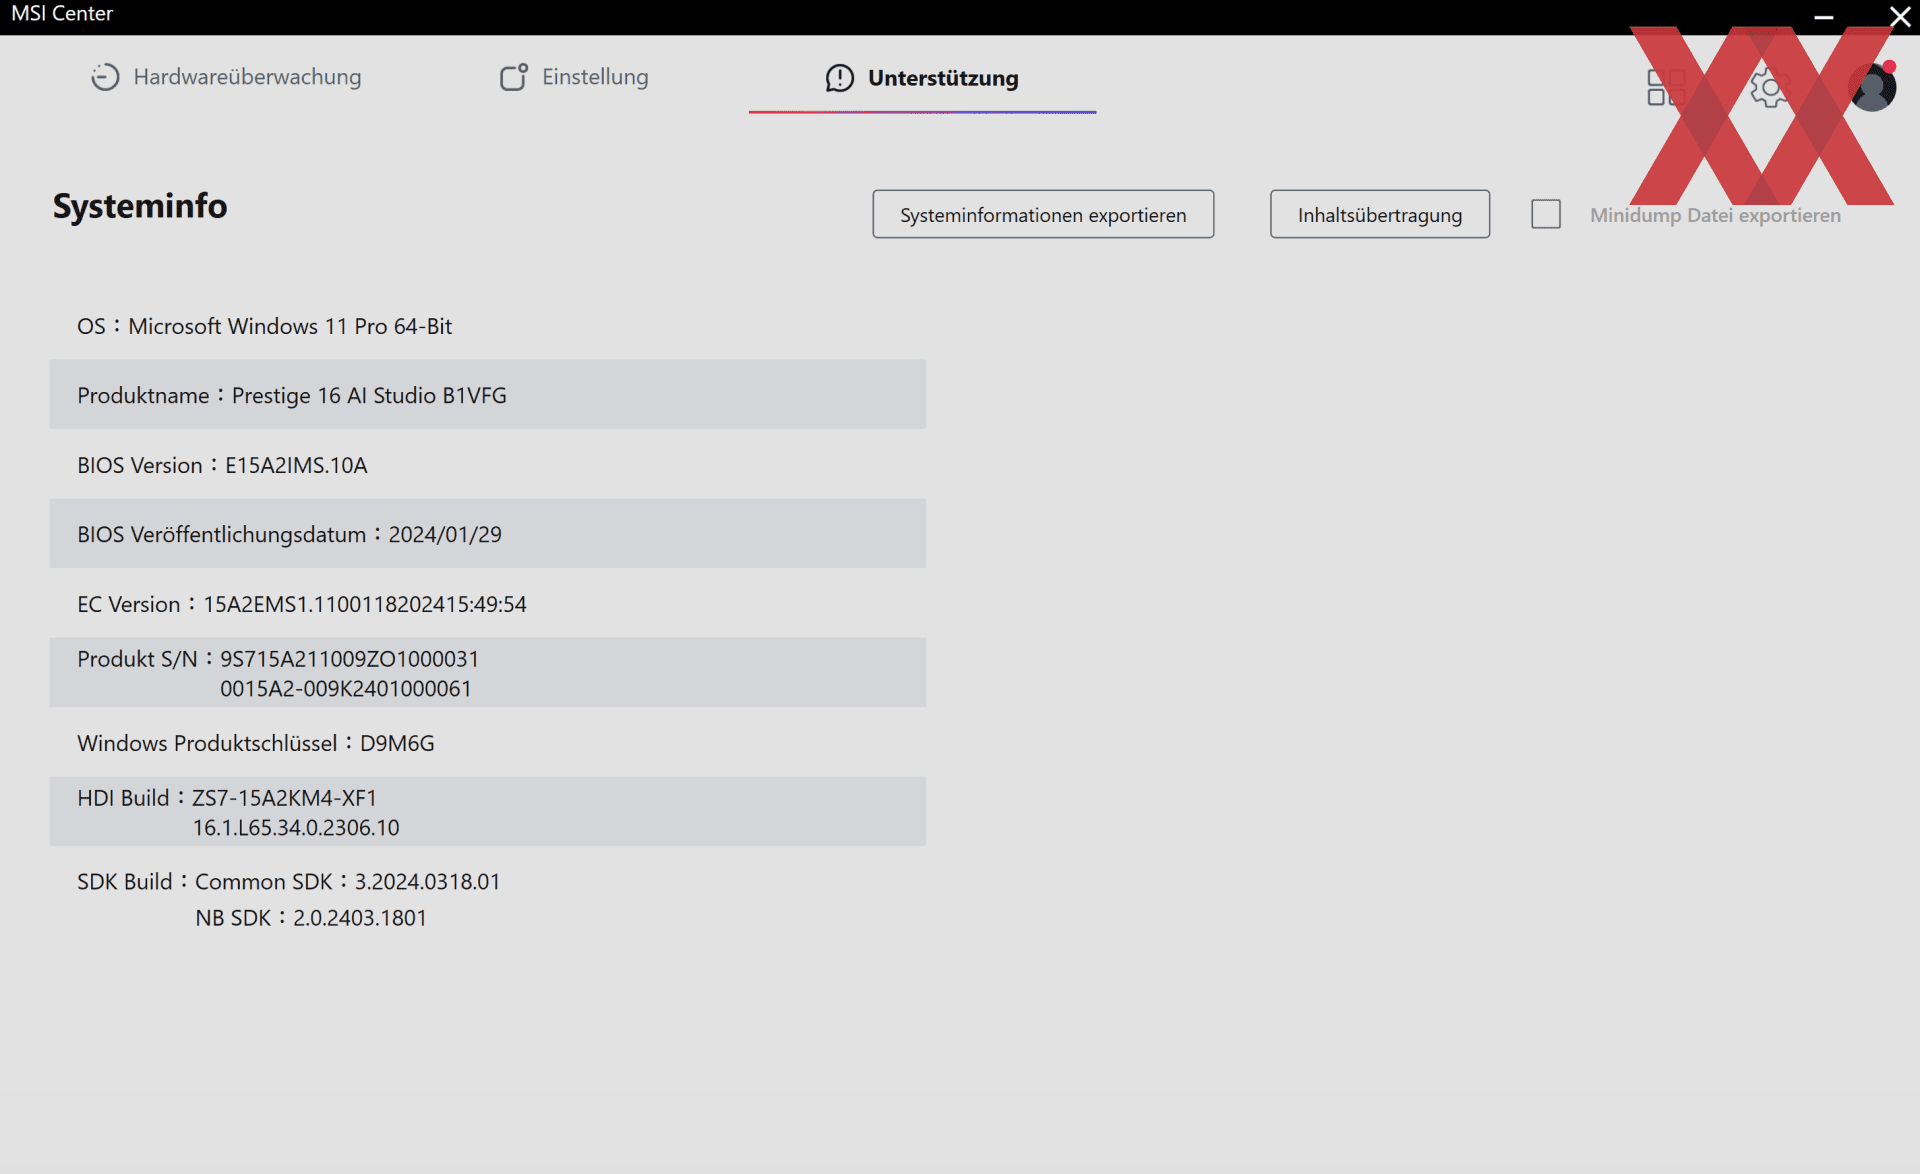Screen dimensions: 1920x1174
Task: Minimize the MSI Center window
Action: [1824, 17]
